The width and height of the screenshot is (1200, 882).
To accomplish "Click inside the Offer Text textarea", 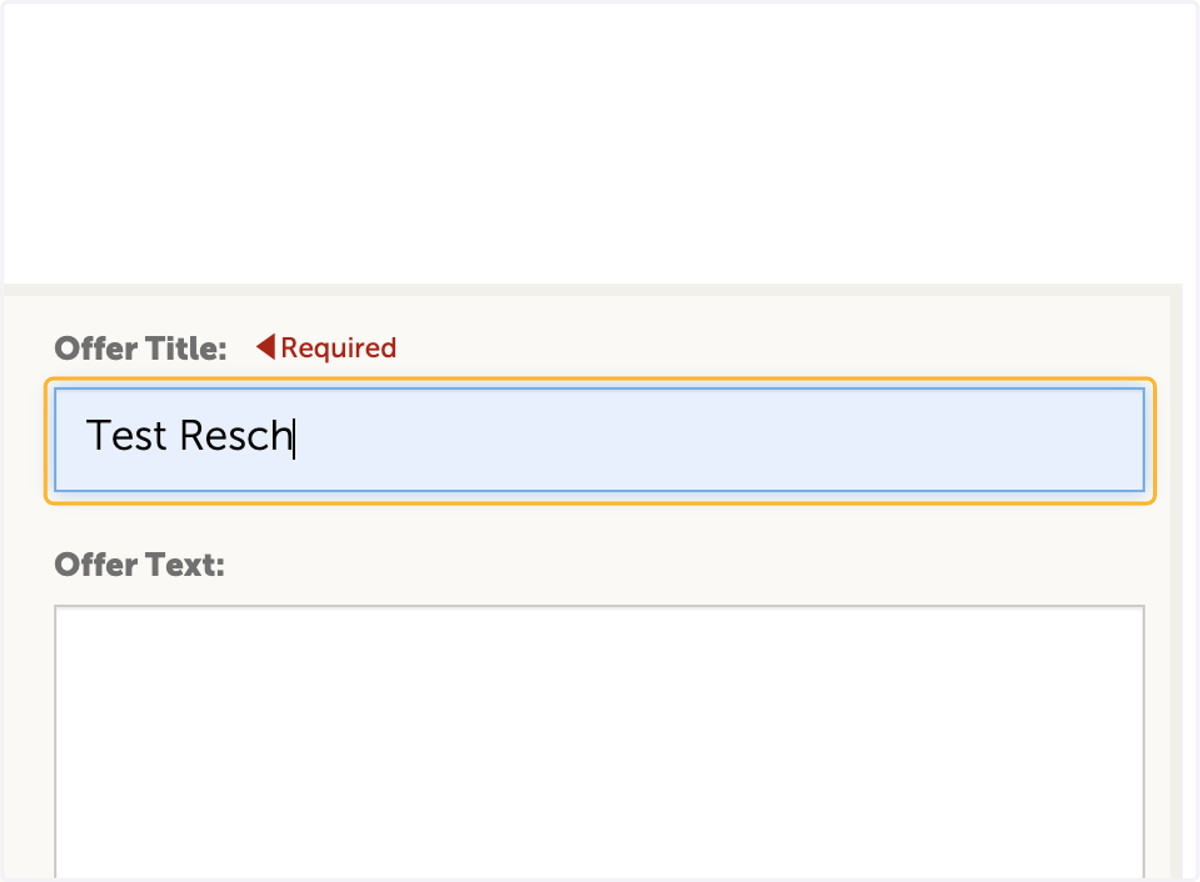I will tap(599, 742).
